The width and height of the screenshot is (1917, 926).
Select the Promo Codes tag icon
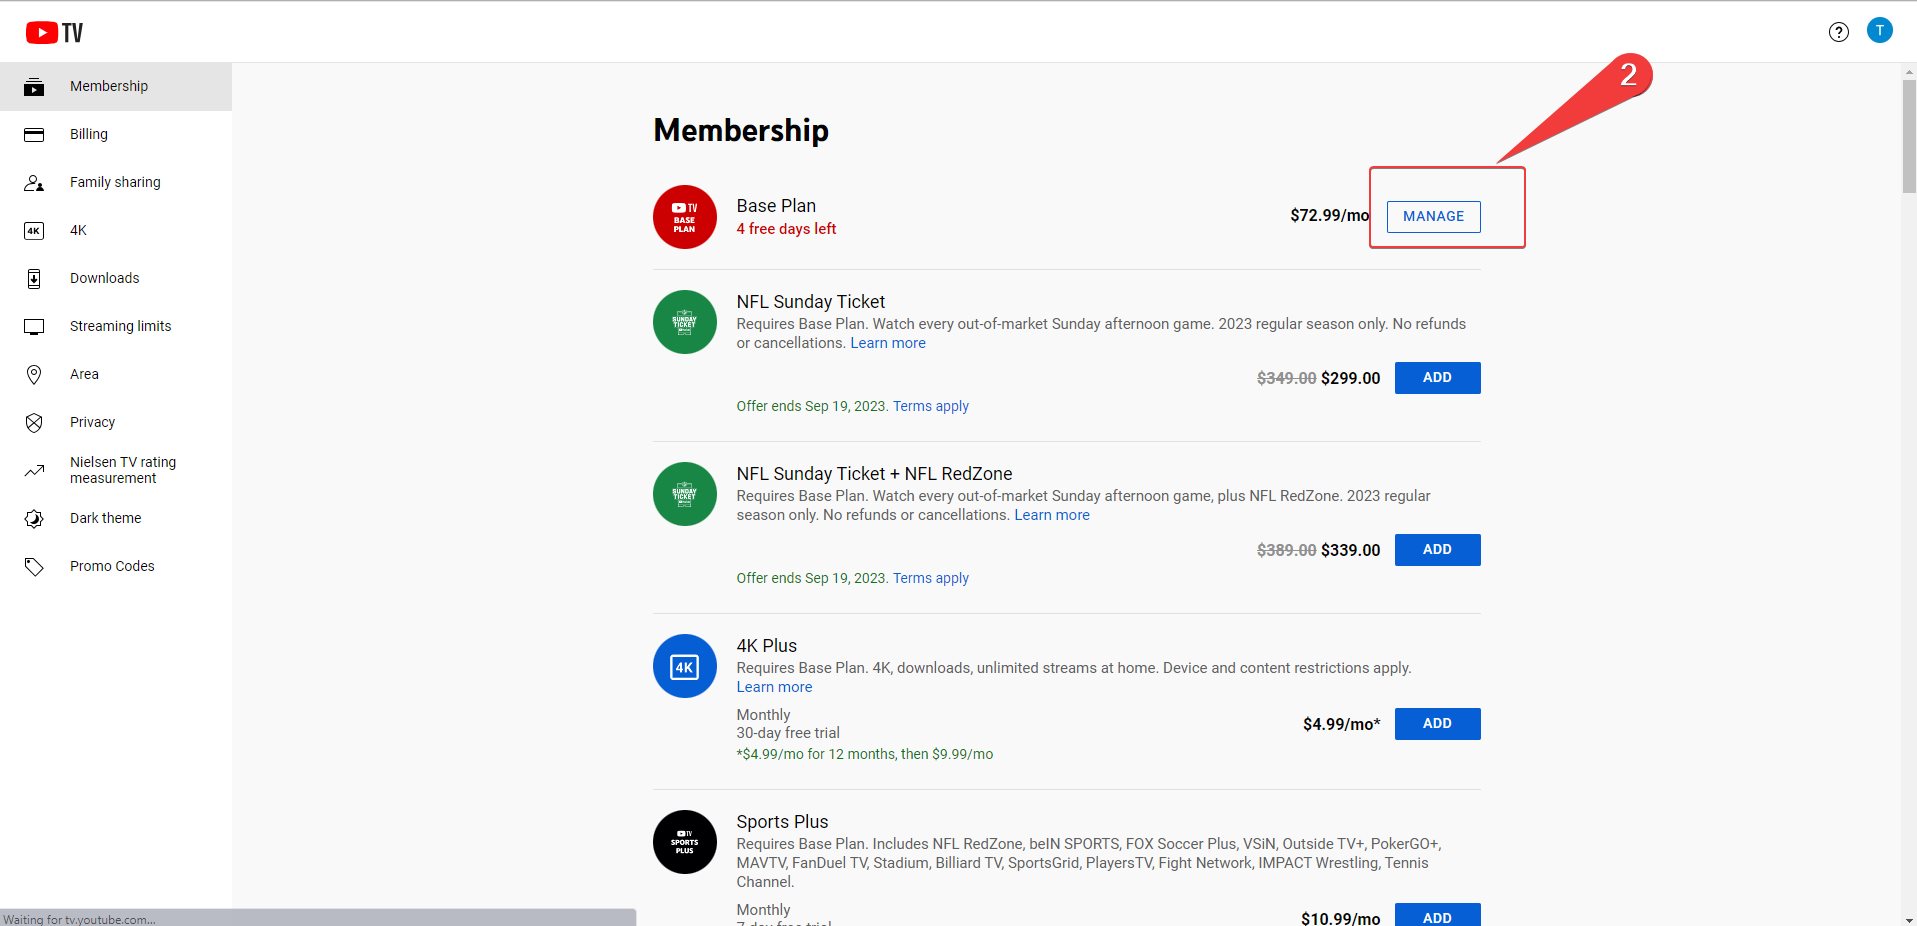35,566
